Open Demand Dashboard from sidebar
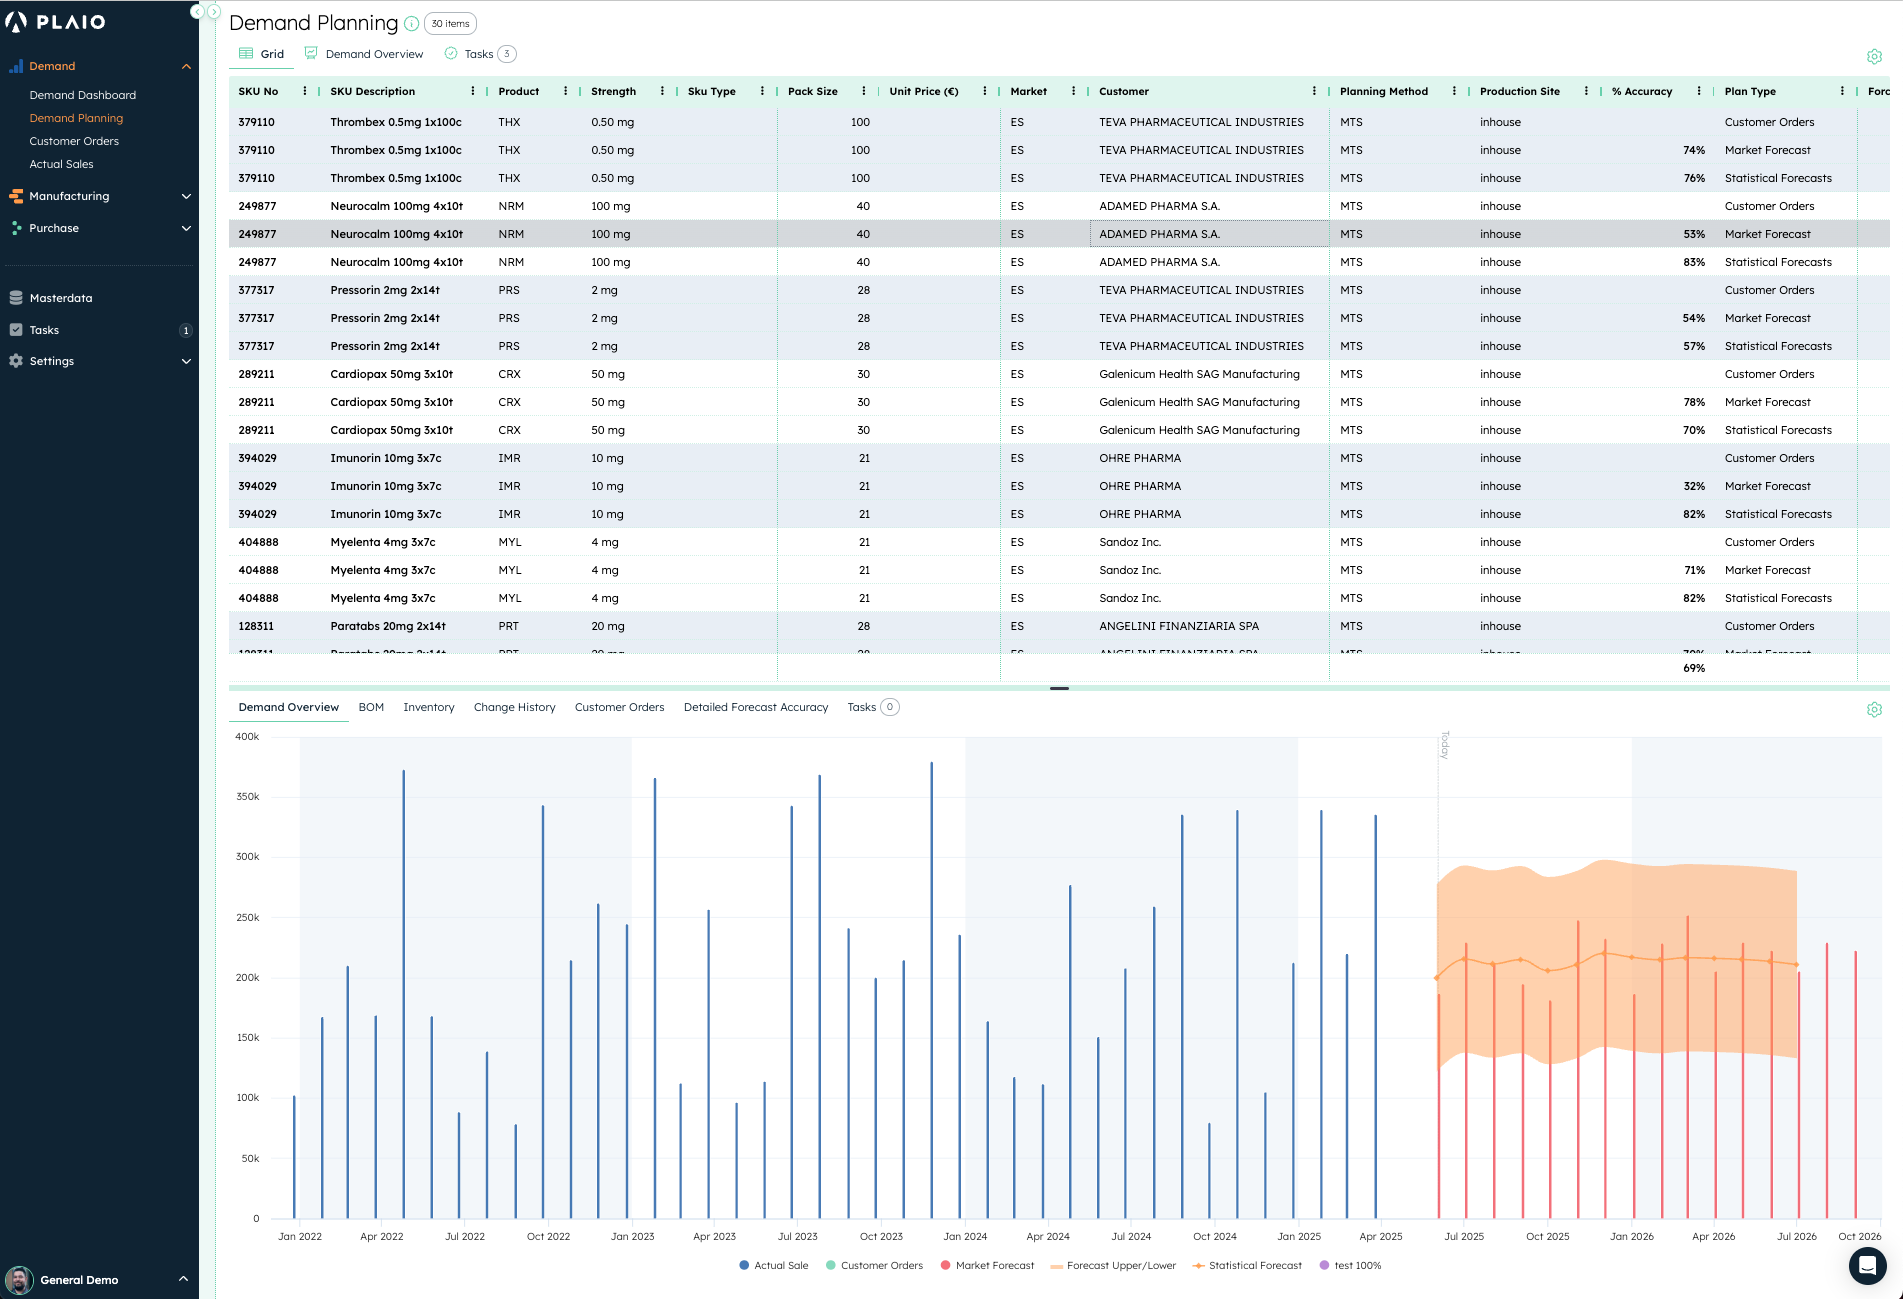The height and width of the screenshot is (1299, 1903). [82, 95]
